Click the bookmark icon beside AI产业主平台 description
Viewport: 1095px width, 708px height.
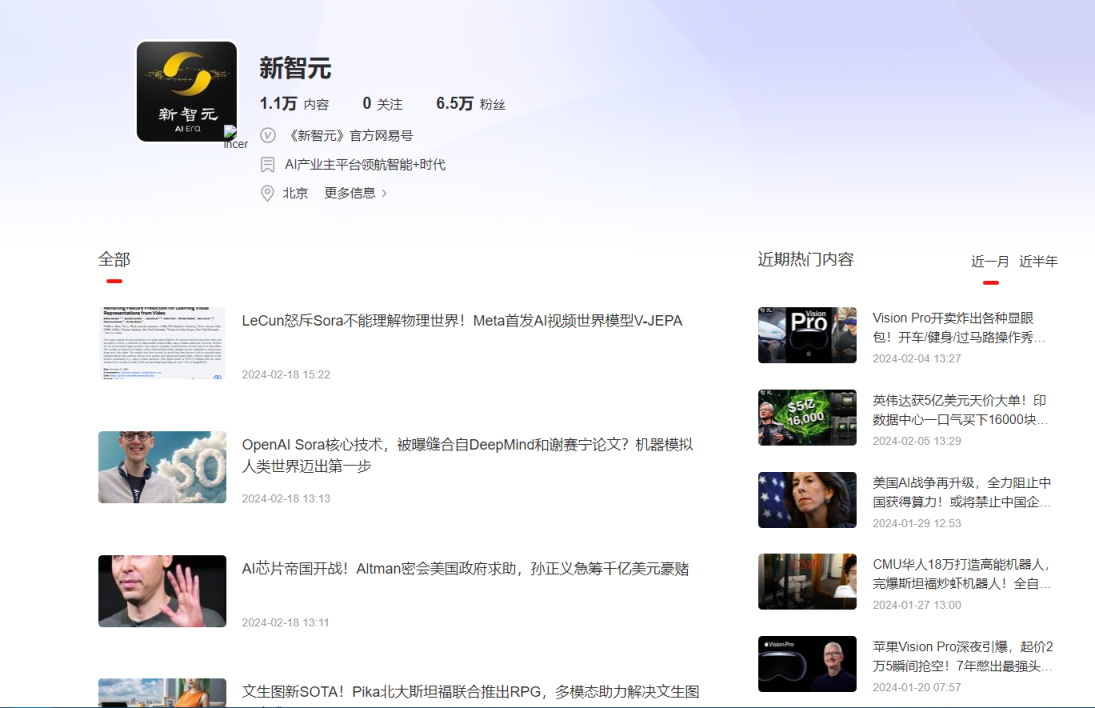(267, 164)
